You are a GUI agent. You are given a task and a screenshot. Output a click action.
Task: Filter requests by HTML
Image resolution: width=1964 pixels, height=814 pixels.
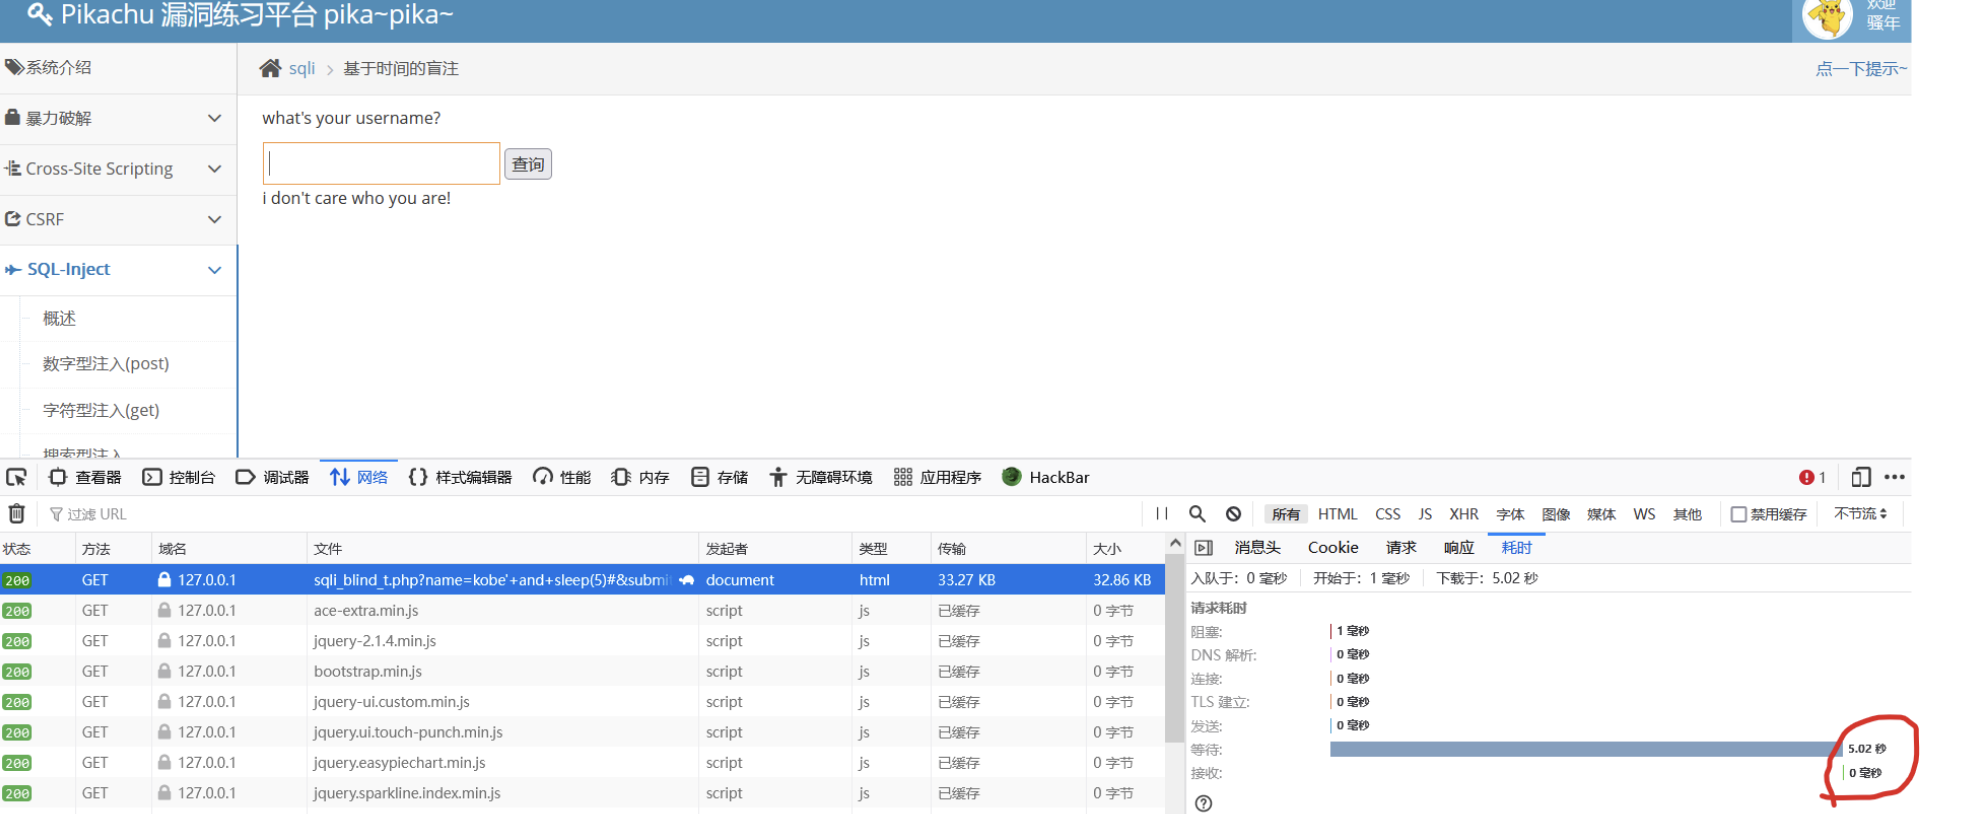[1337, 514]
